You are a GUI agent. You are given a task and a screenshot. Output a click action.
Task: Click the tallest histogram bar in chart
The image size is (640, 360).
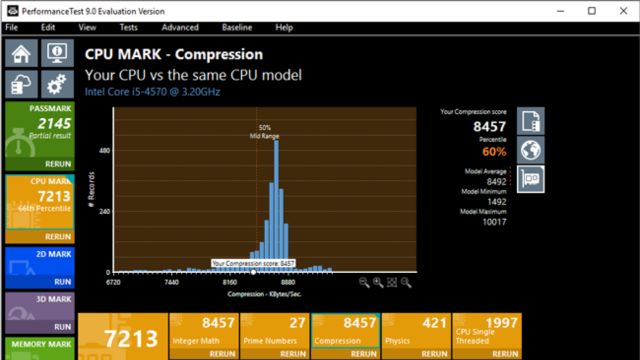pos(276,206)
